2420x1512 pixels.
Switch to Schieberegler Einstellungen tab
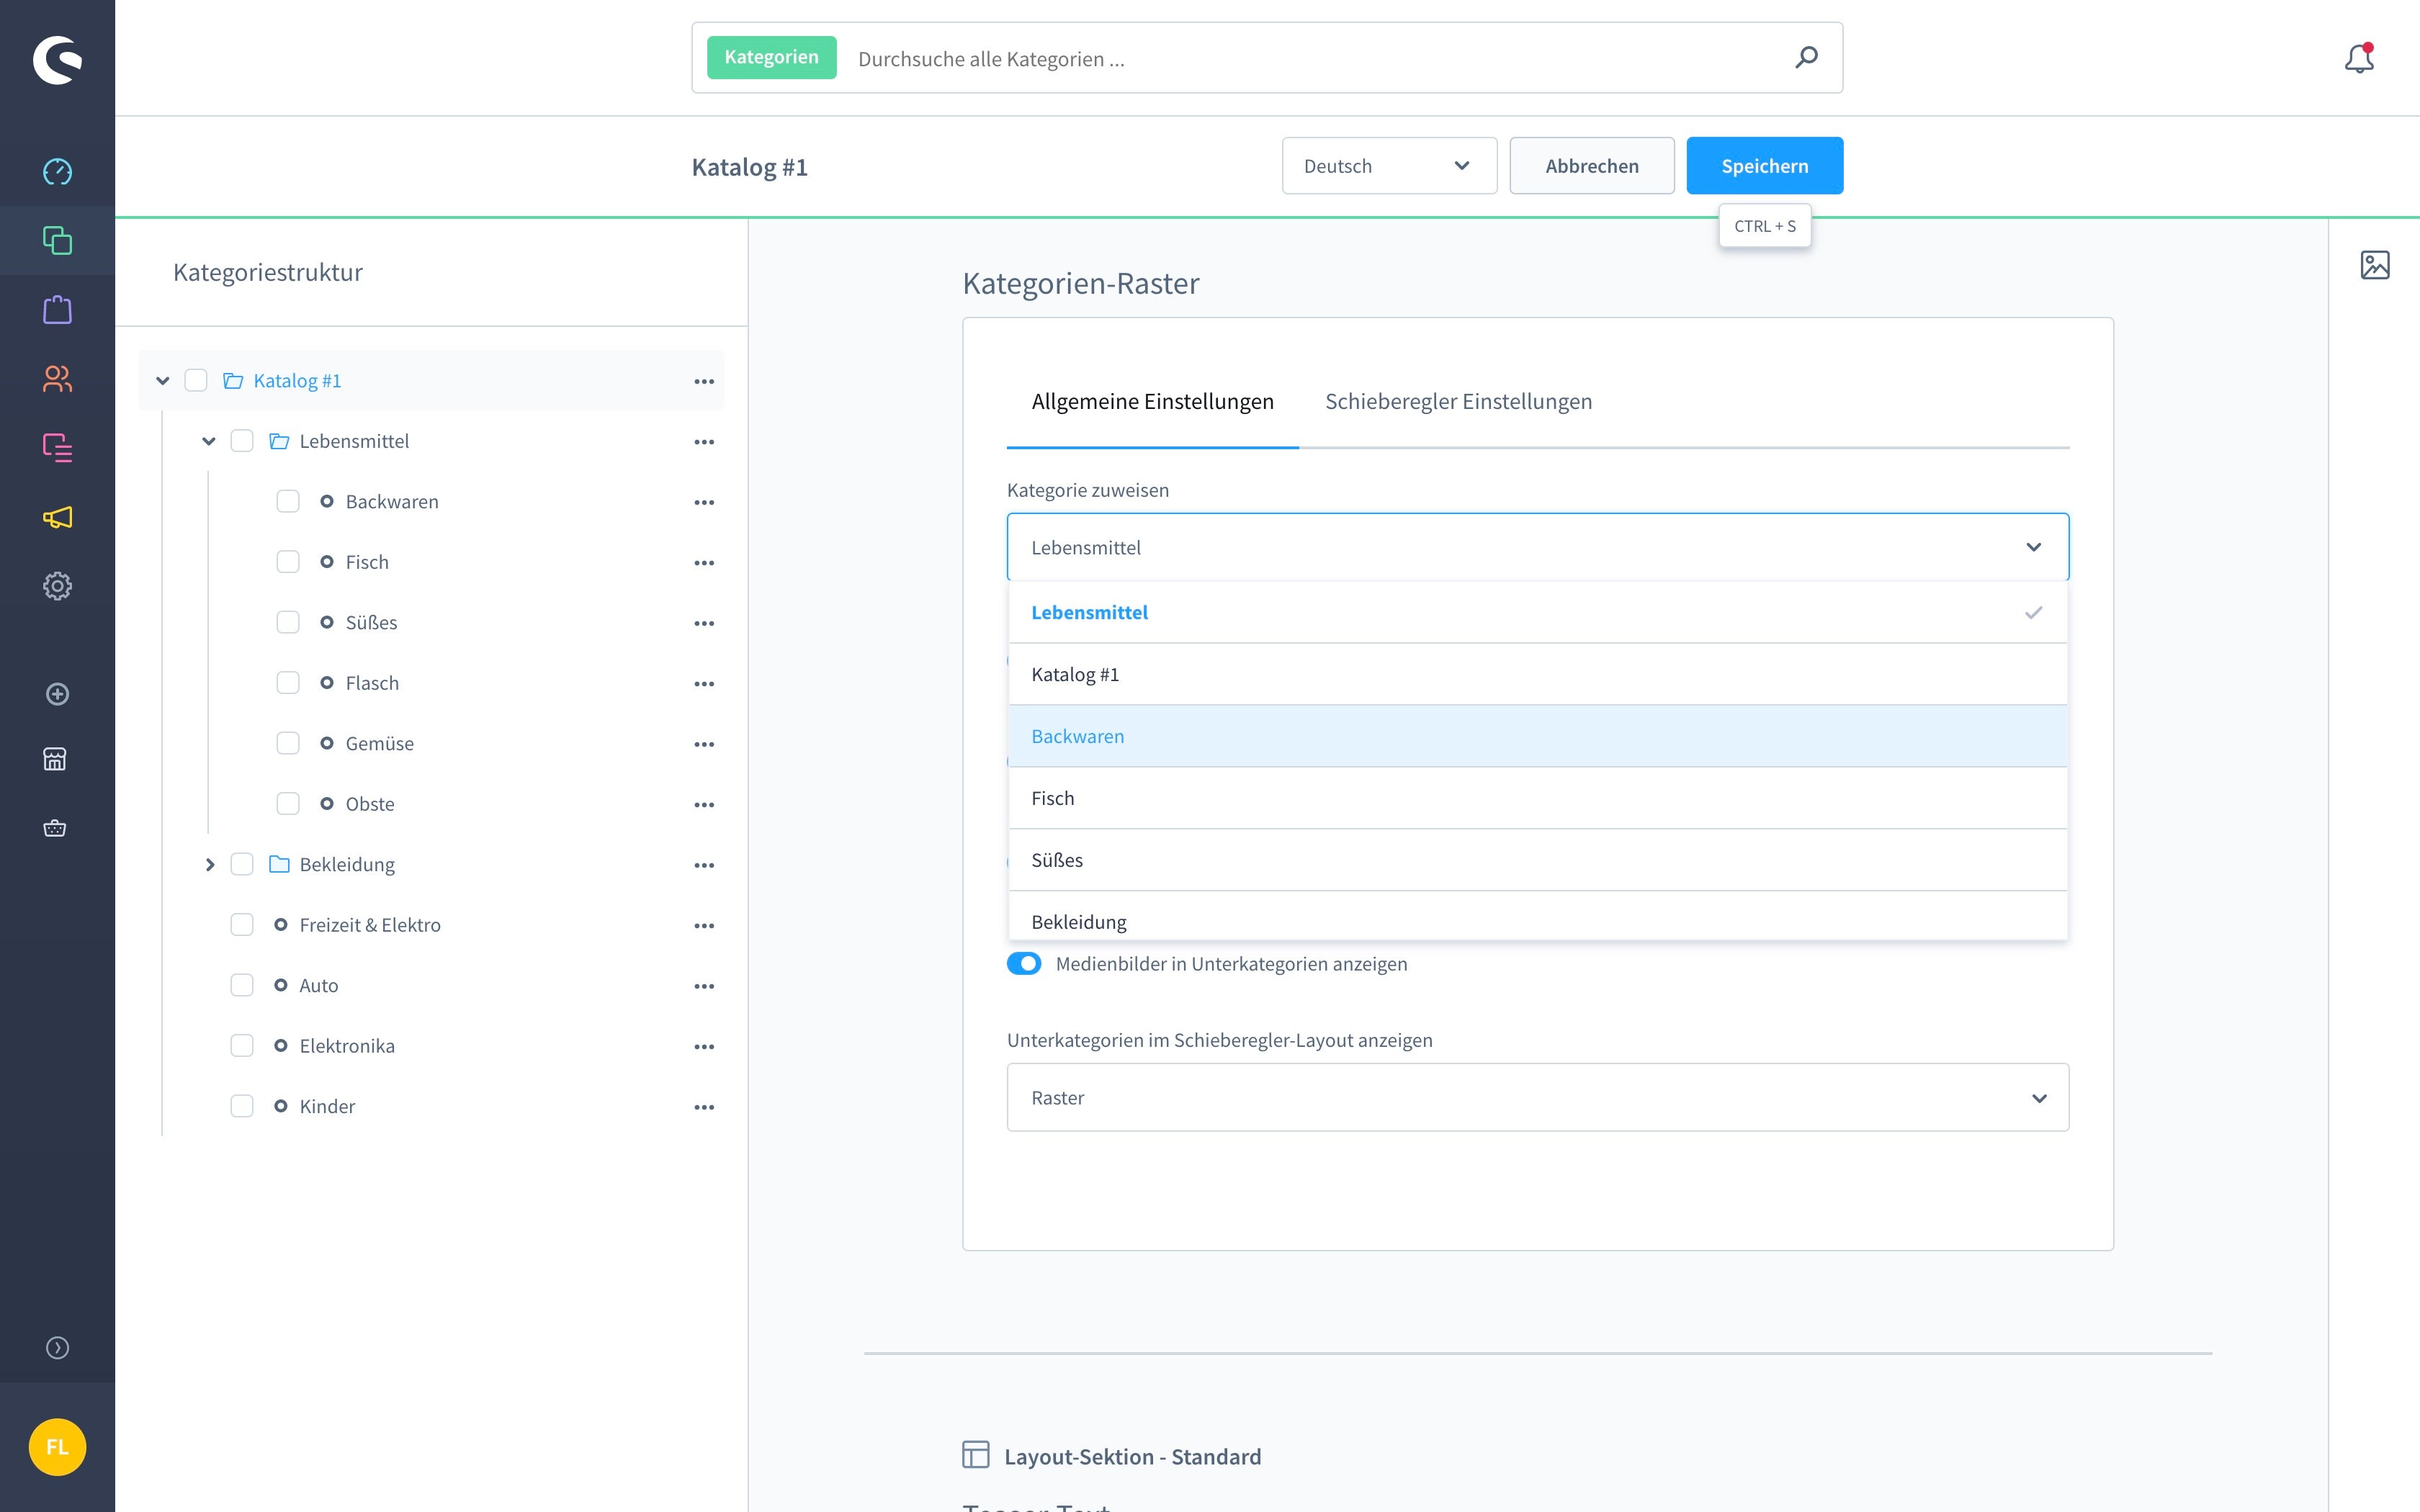pyautogui.click(x=1458, y=401)
